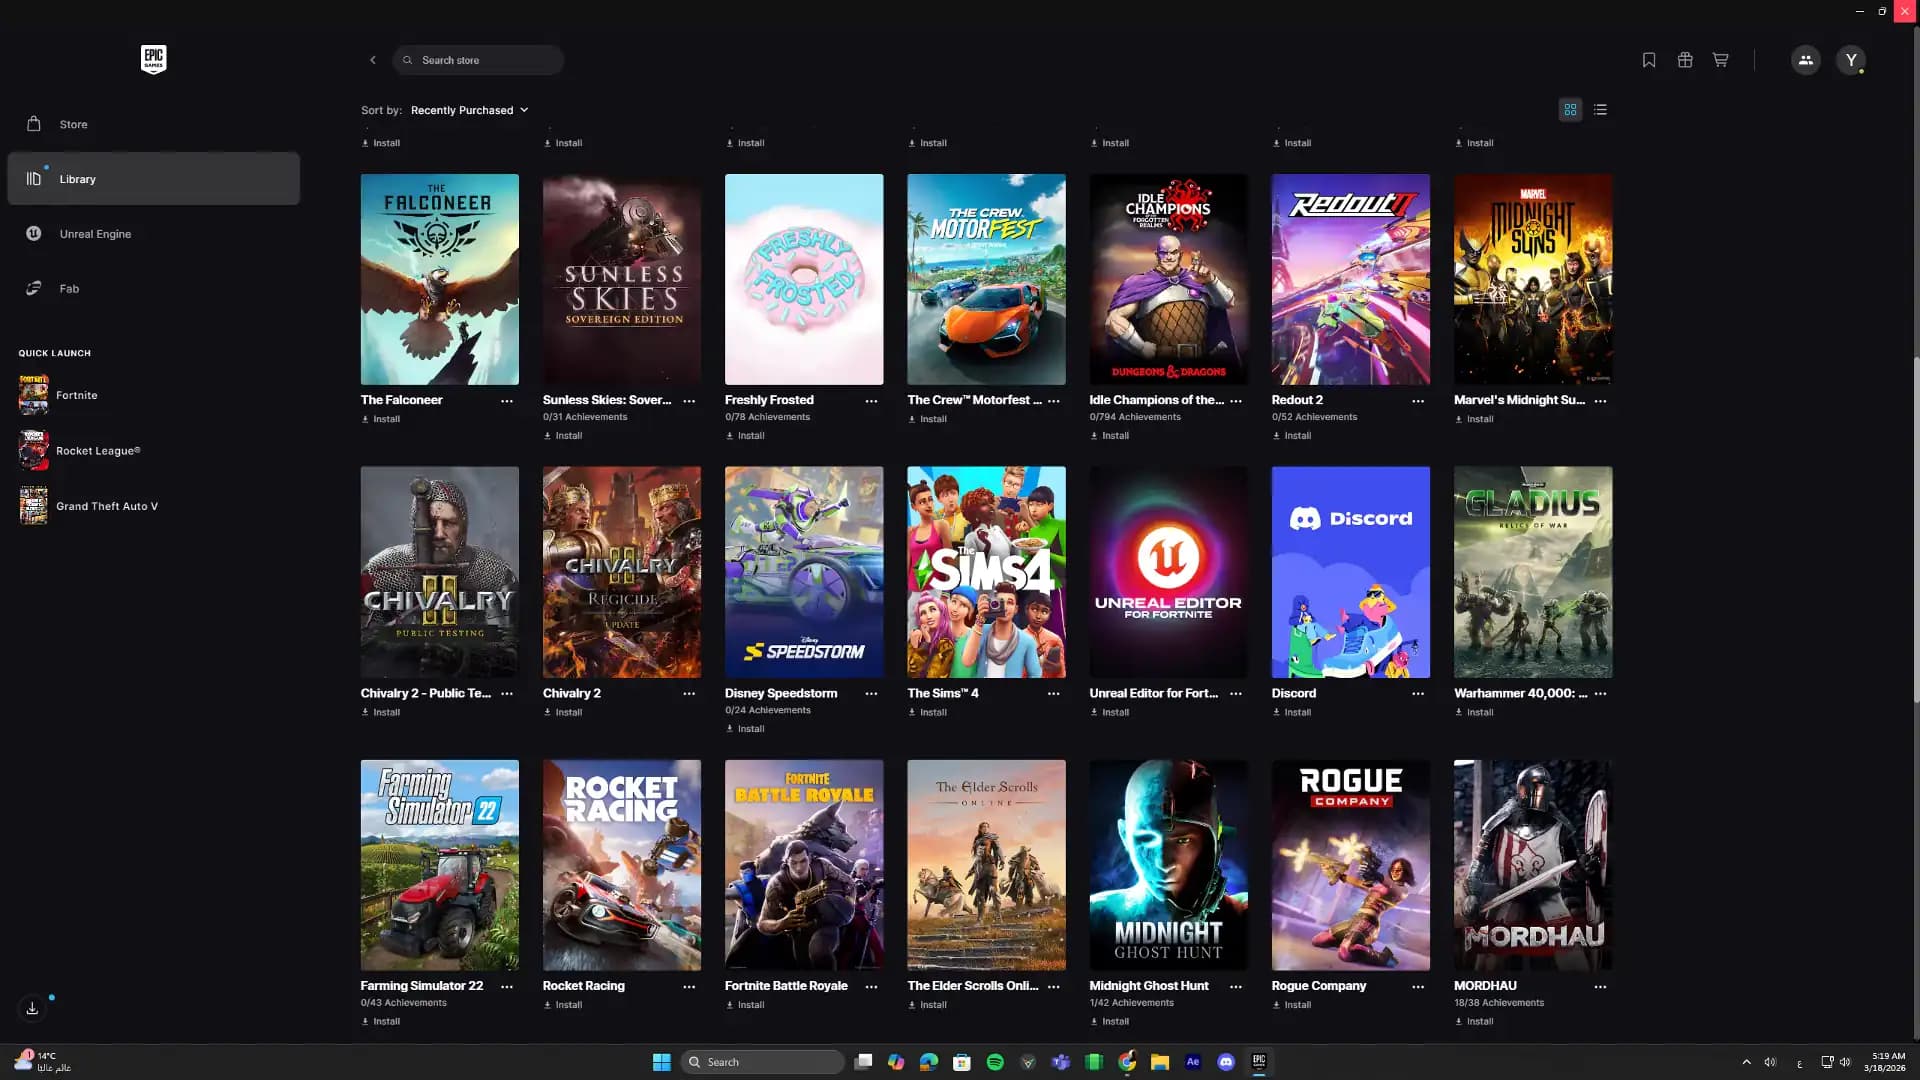Open Windows Start menu
Viewport: 1920px width, 1080px height.
(661, 1062)
